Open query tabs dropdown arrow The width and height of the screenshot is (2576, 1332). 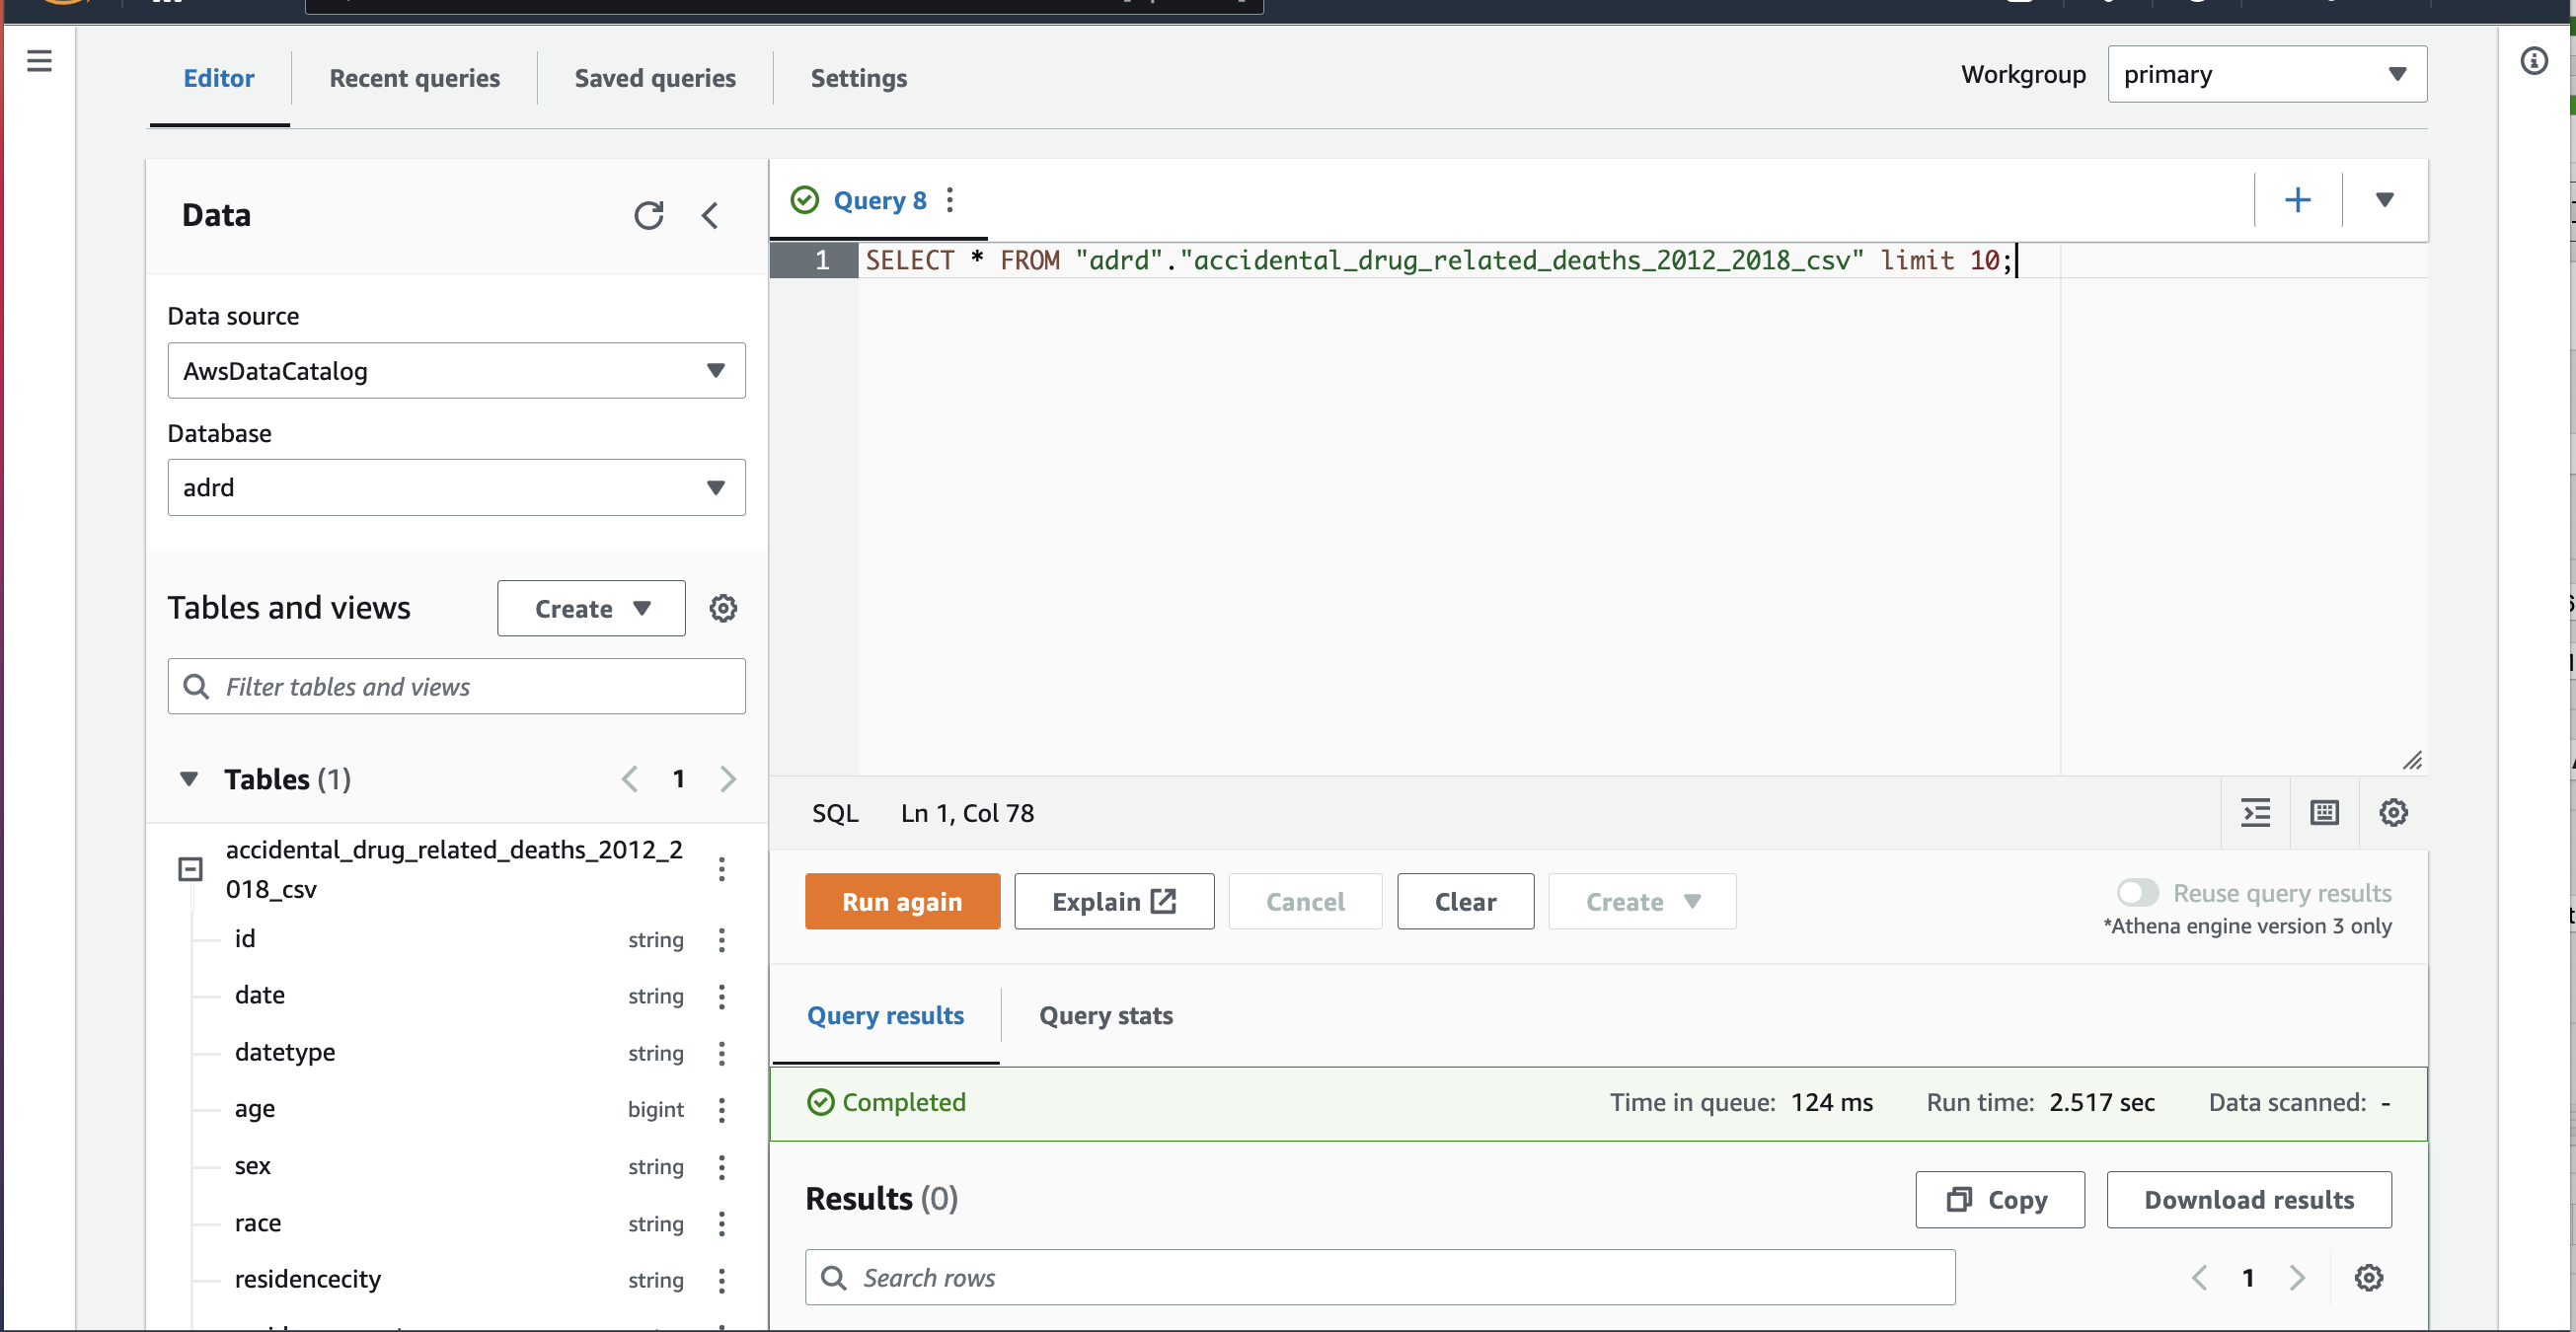(2384, 200)
